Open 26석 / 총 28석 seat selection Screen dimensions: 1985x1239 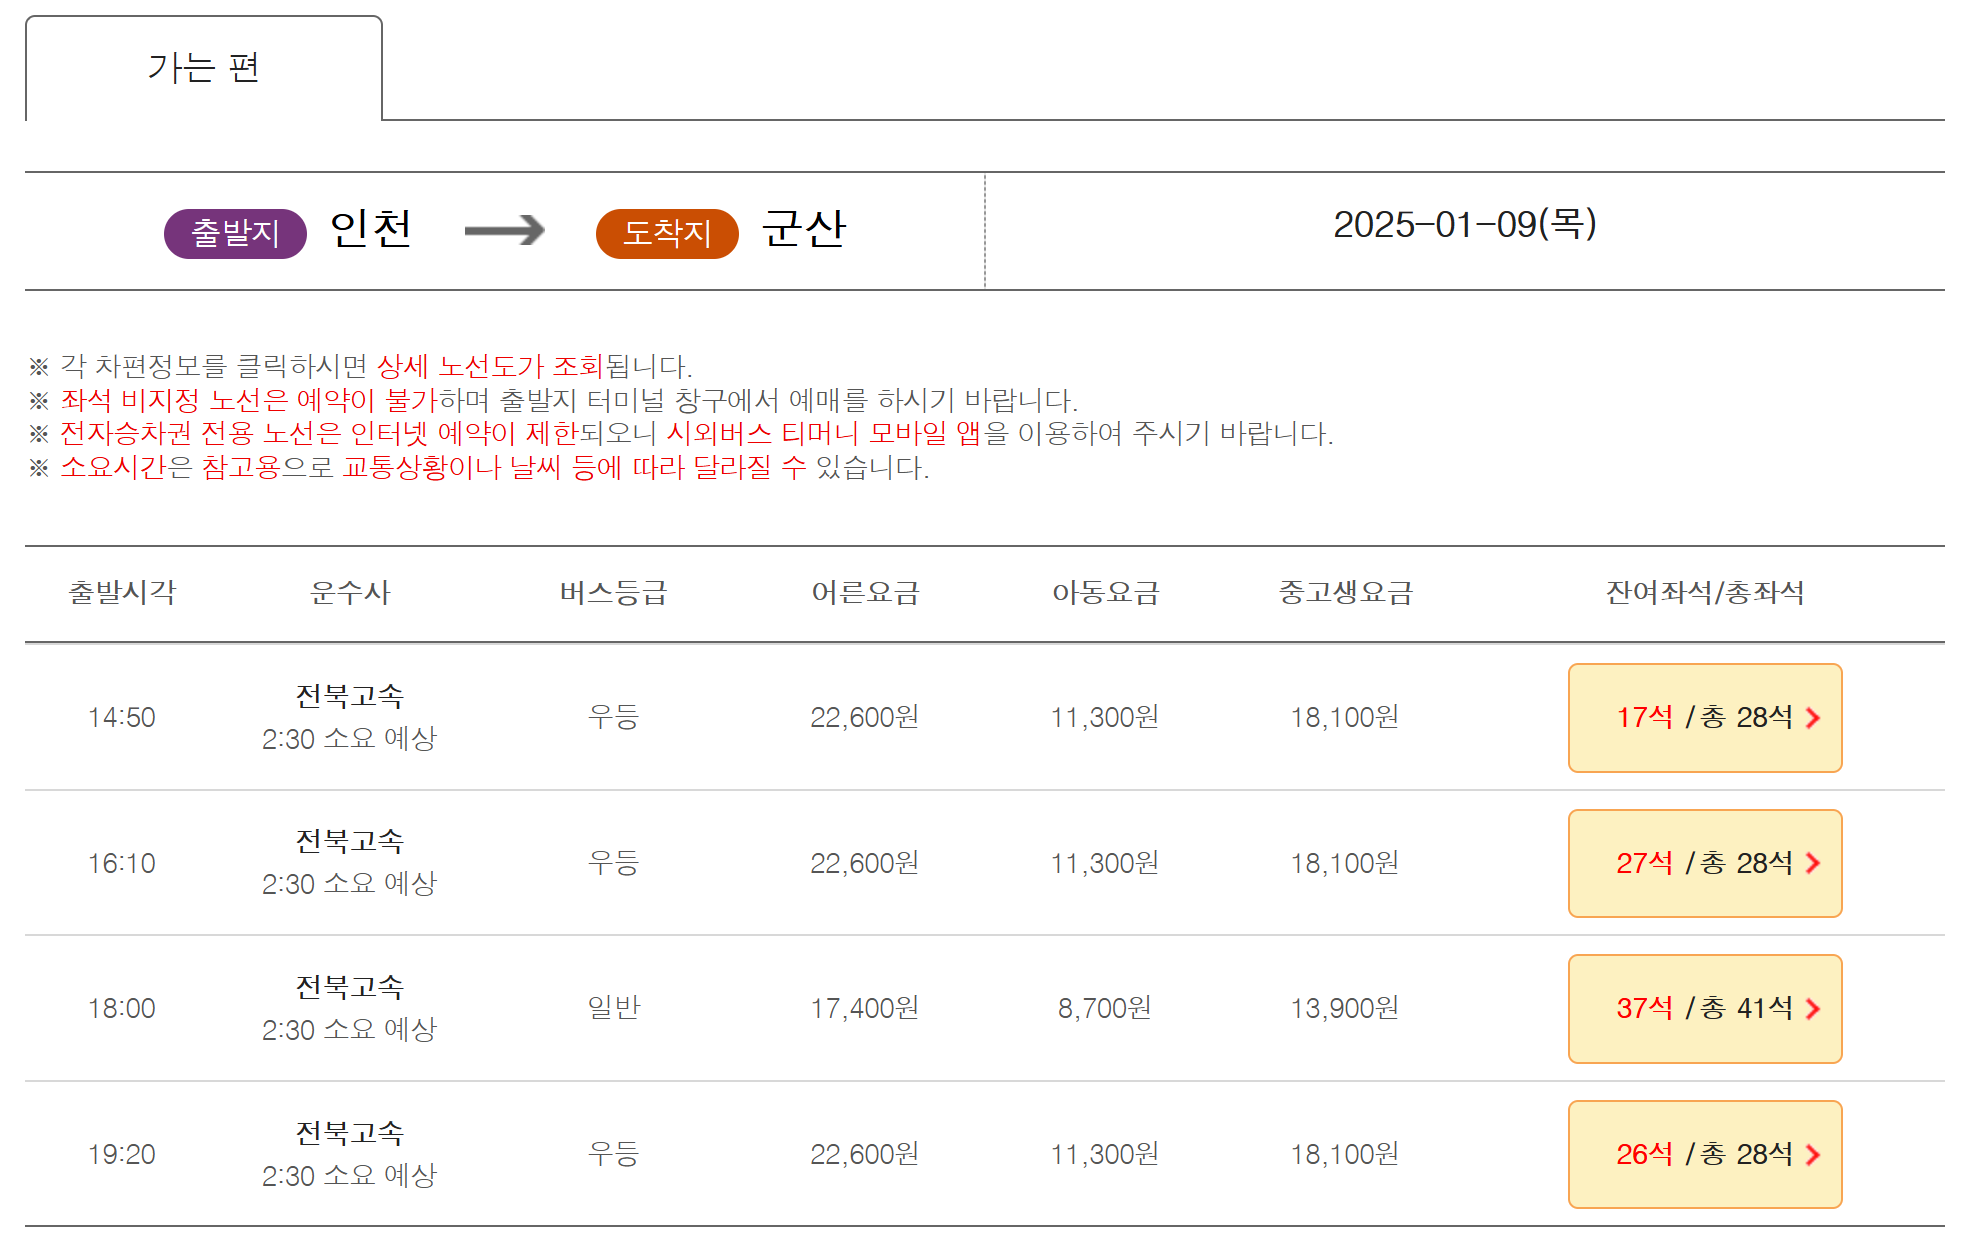tap(1703, 1155)
